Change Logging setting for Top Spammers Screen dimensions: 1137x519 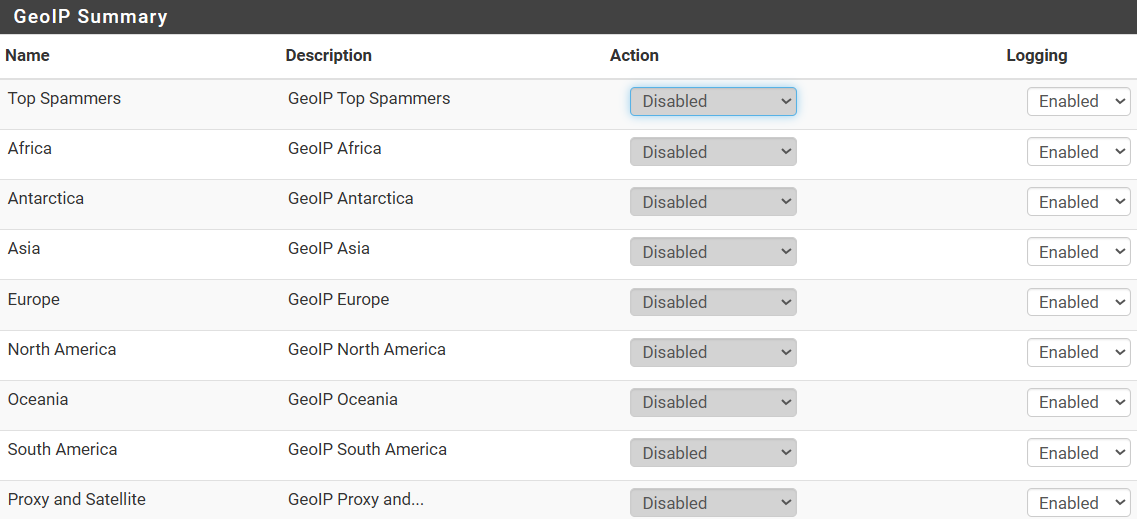(1078, 101)
